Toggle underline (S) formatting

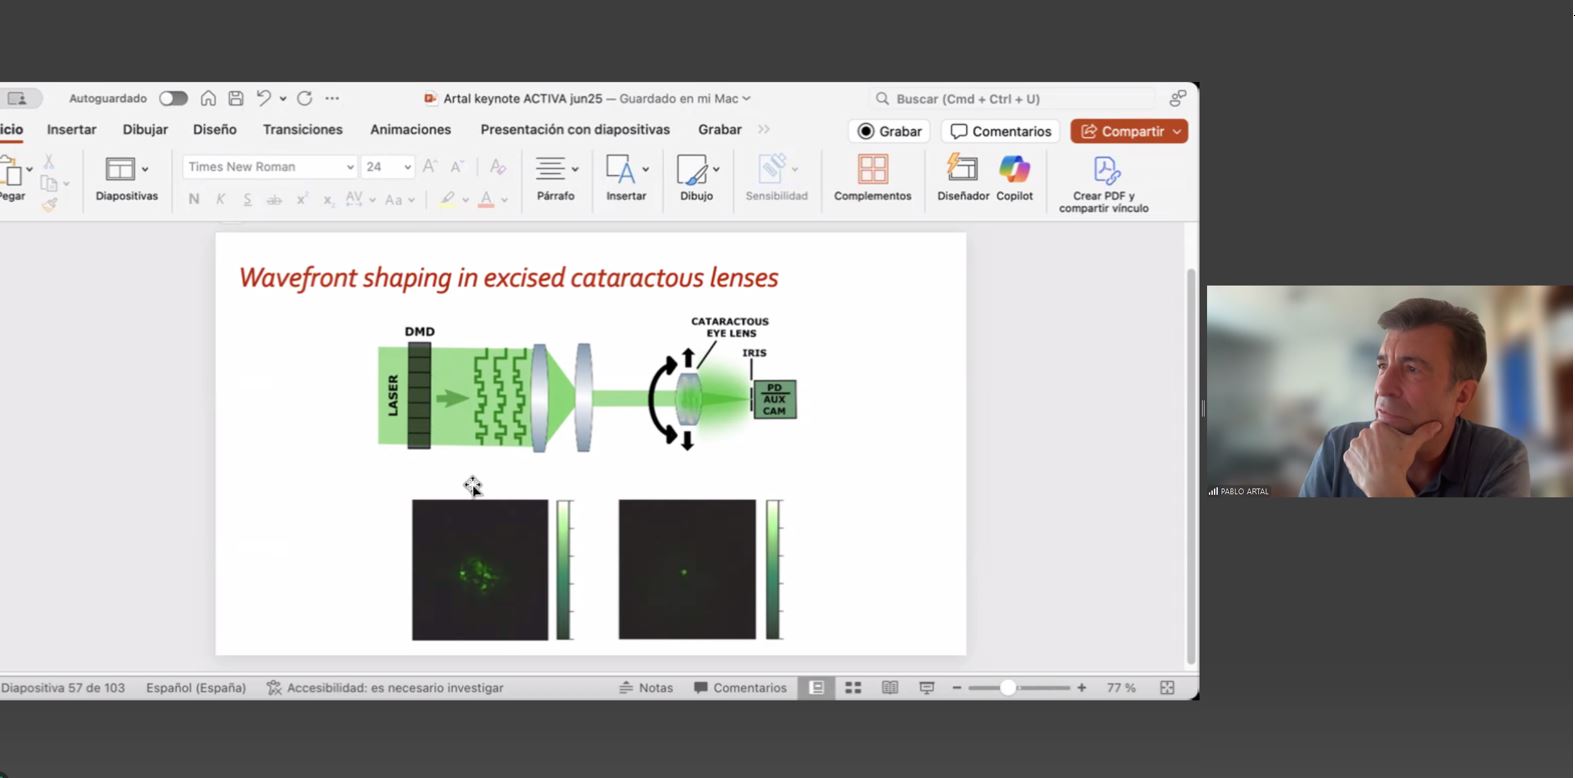pyautogui.click(x=247, y=199)
